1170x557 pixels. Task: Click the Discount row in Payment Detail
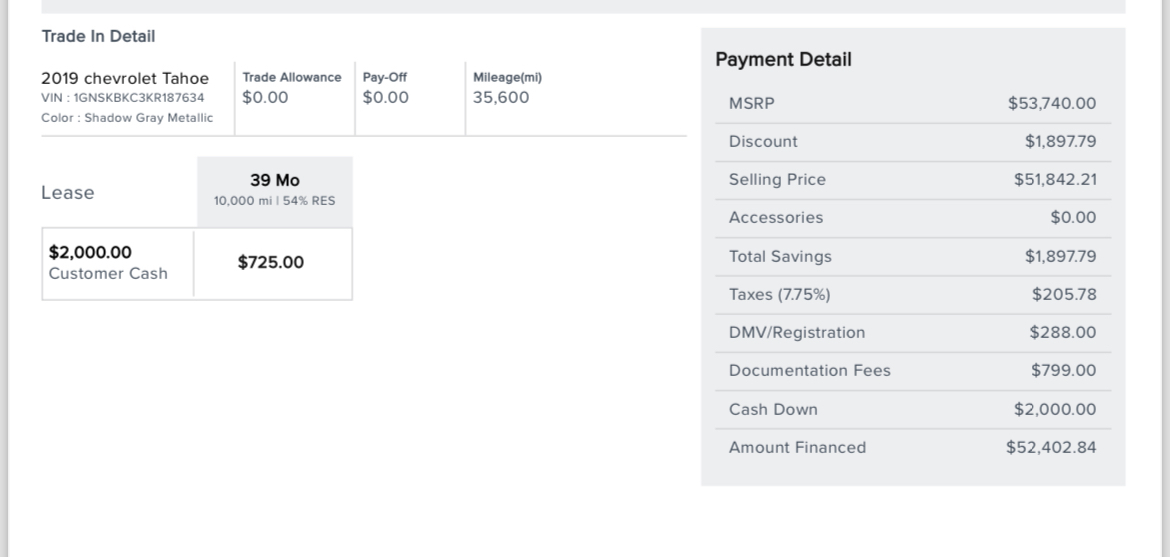click(912, 142)
